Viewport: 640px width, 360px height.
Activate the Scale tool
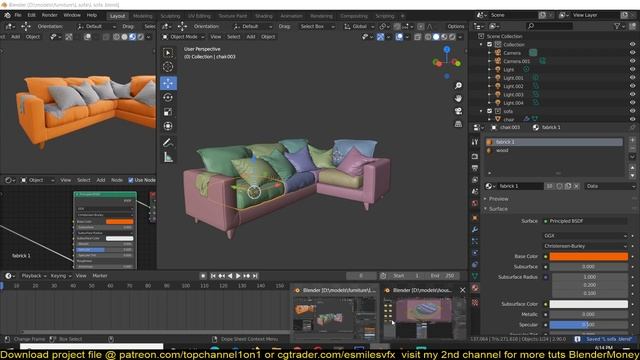[x=168, y=112]
